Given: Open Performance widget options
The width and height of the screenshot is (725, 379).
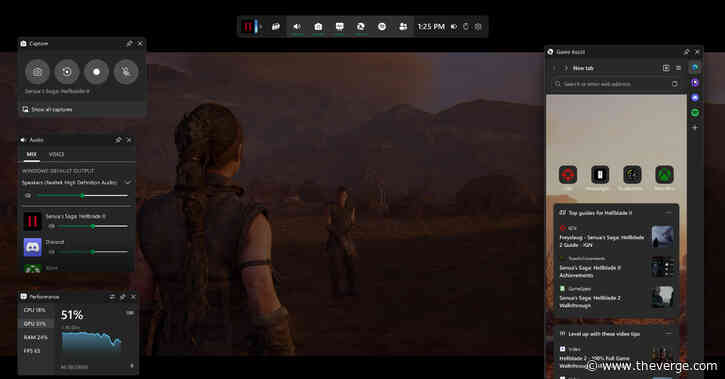Looking at the screenshot, I should [x=112, y=297].
